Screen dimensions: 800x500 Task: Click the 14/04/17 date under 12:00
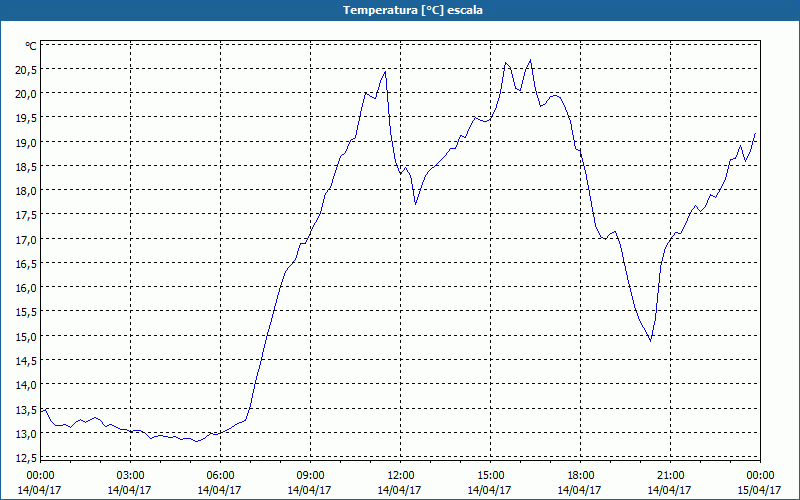399,490
